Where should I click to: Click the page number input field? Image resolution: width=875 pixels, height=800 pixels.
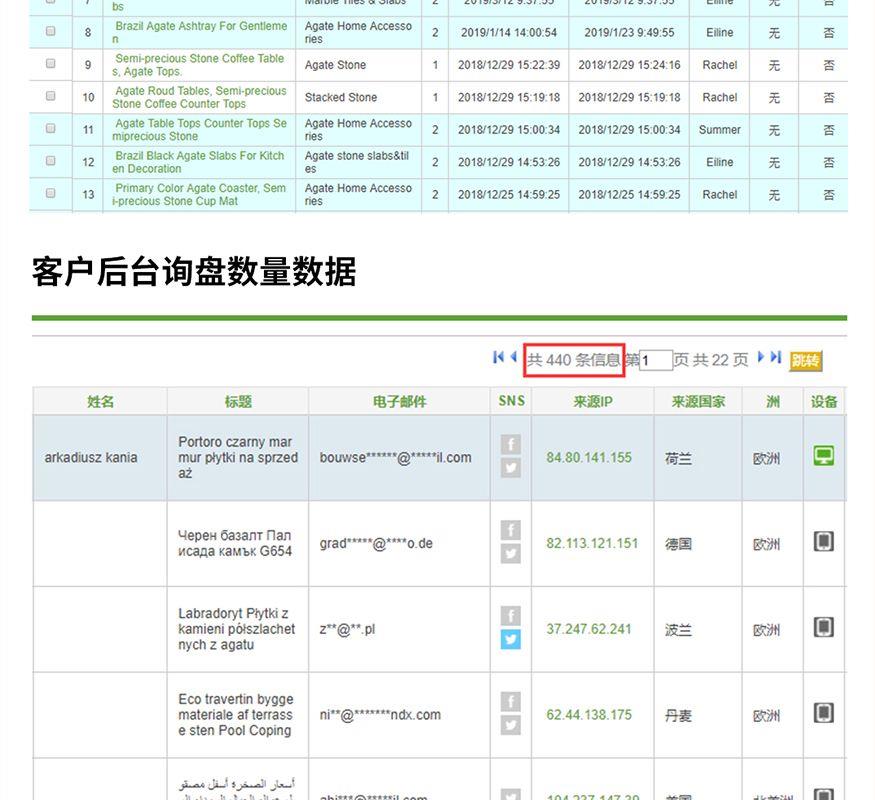click(x=656, y=361)
